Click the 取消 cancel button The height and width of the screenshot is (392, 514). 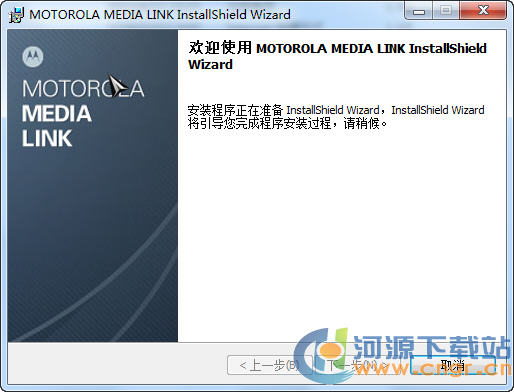(x=453, y=365)
